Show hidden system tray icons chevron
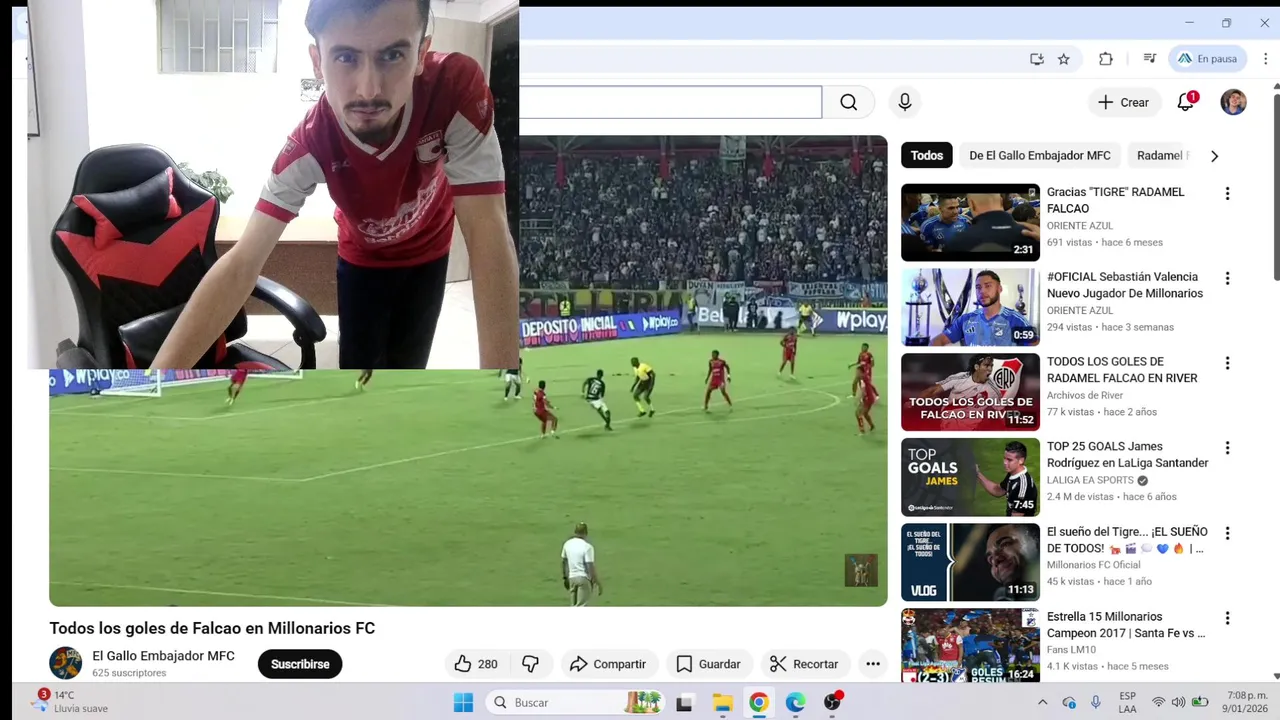This screenshot has width=1280, height=720. click(1042, 703)
